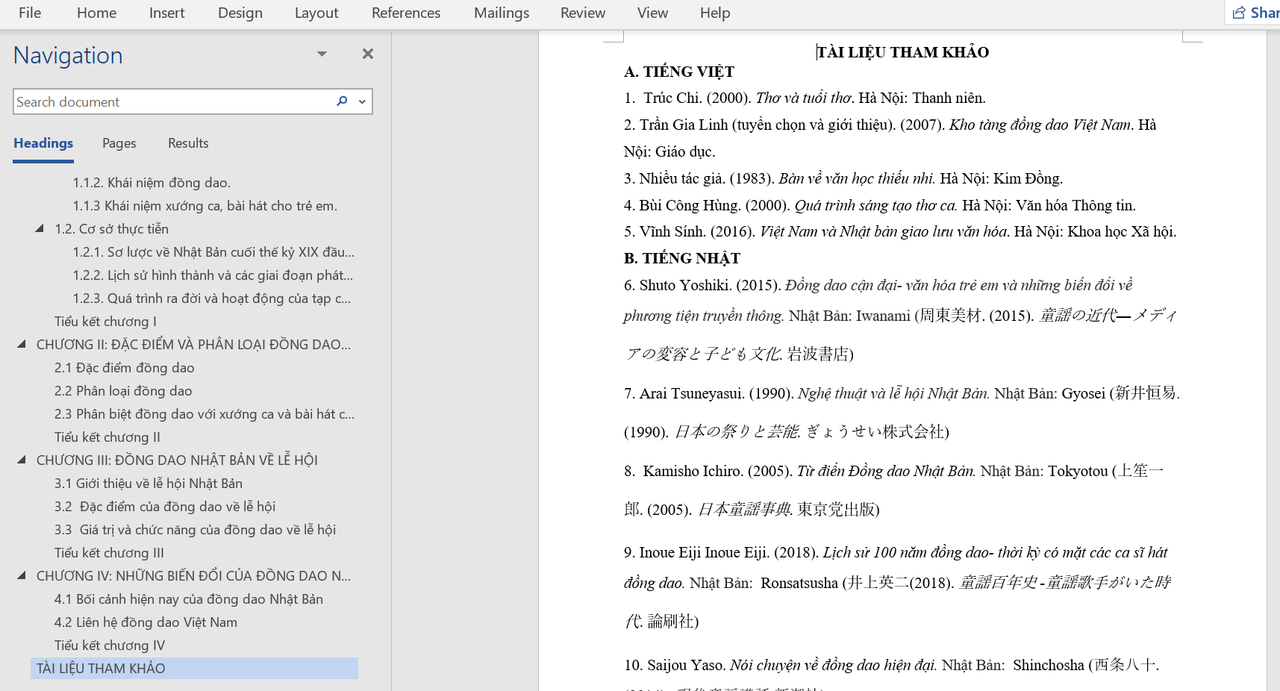
Task: Go to heading 1.2.1. Sơ lược về Nhật Bản
Action: (x=213, y=252)
